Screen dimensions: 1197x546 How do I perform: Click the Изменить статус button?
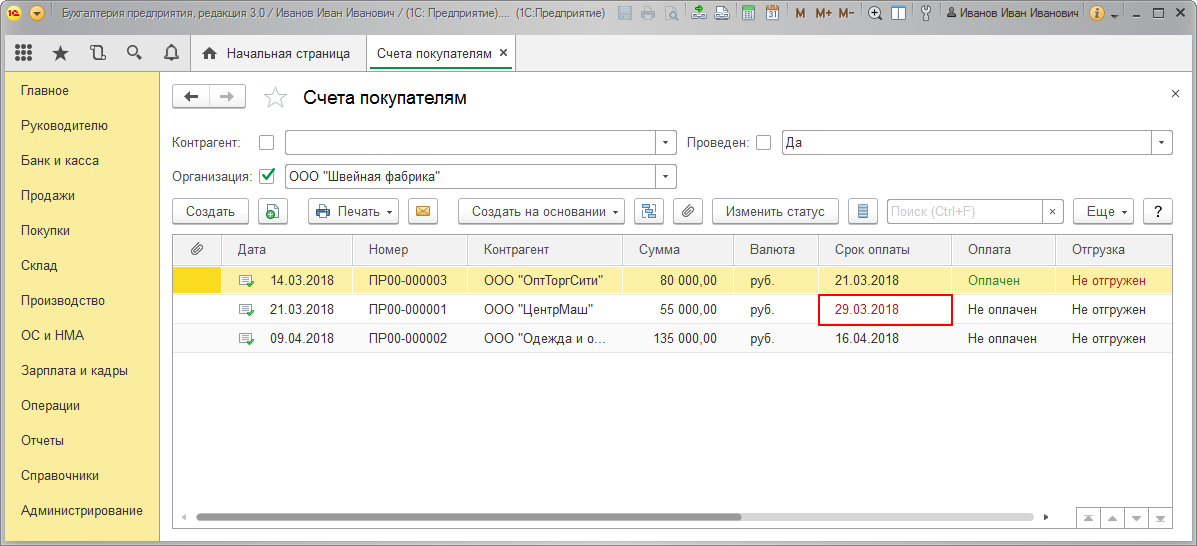(x=775, y=211)
